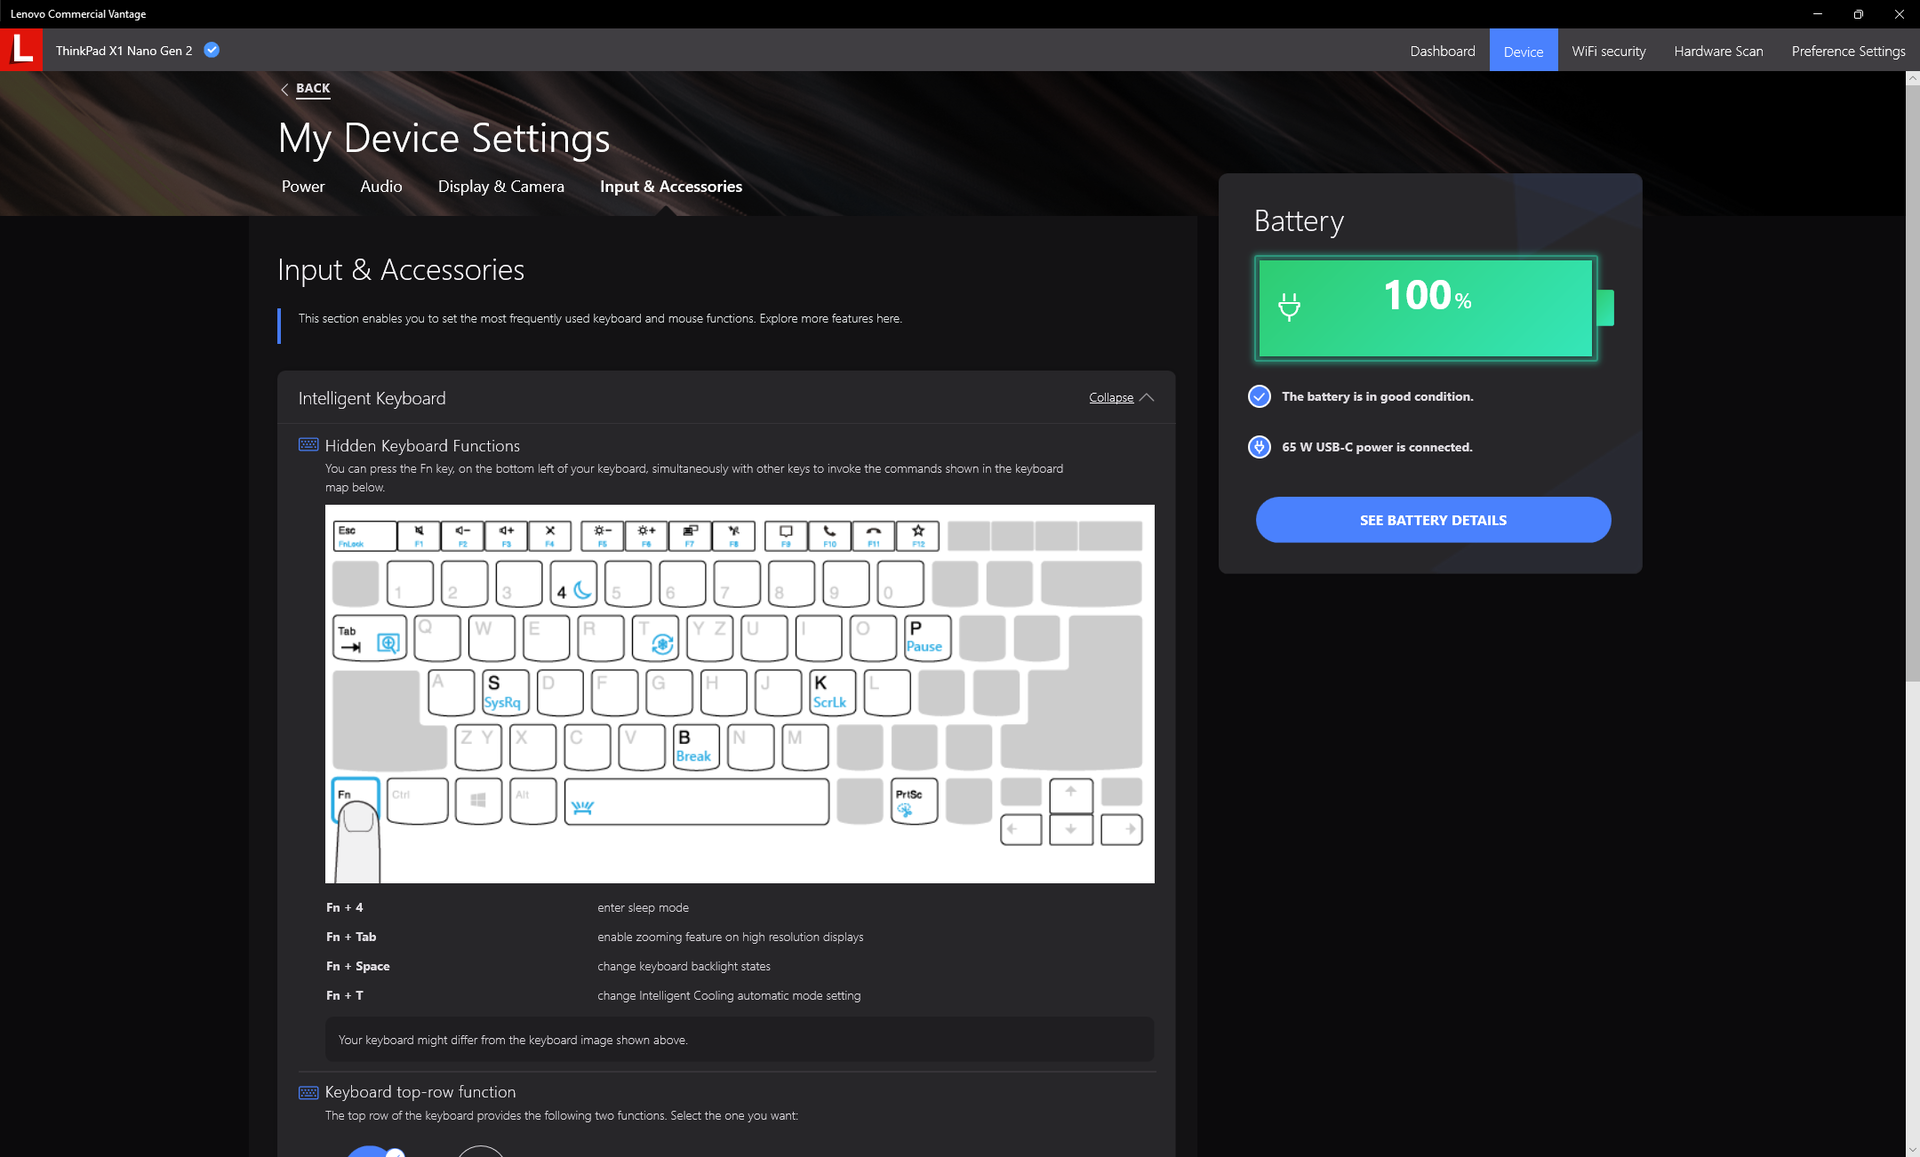
Task: Click the sleep-mode 4 key on keyboard map
Action: point(573,585)
